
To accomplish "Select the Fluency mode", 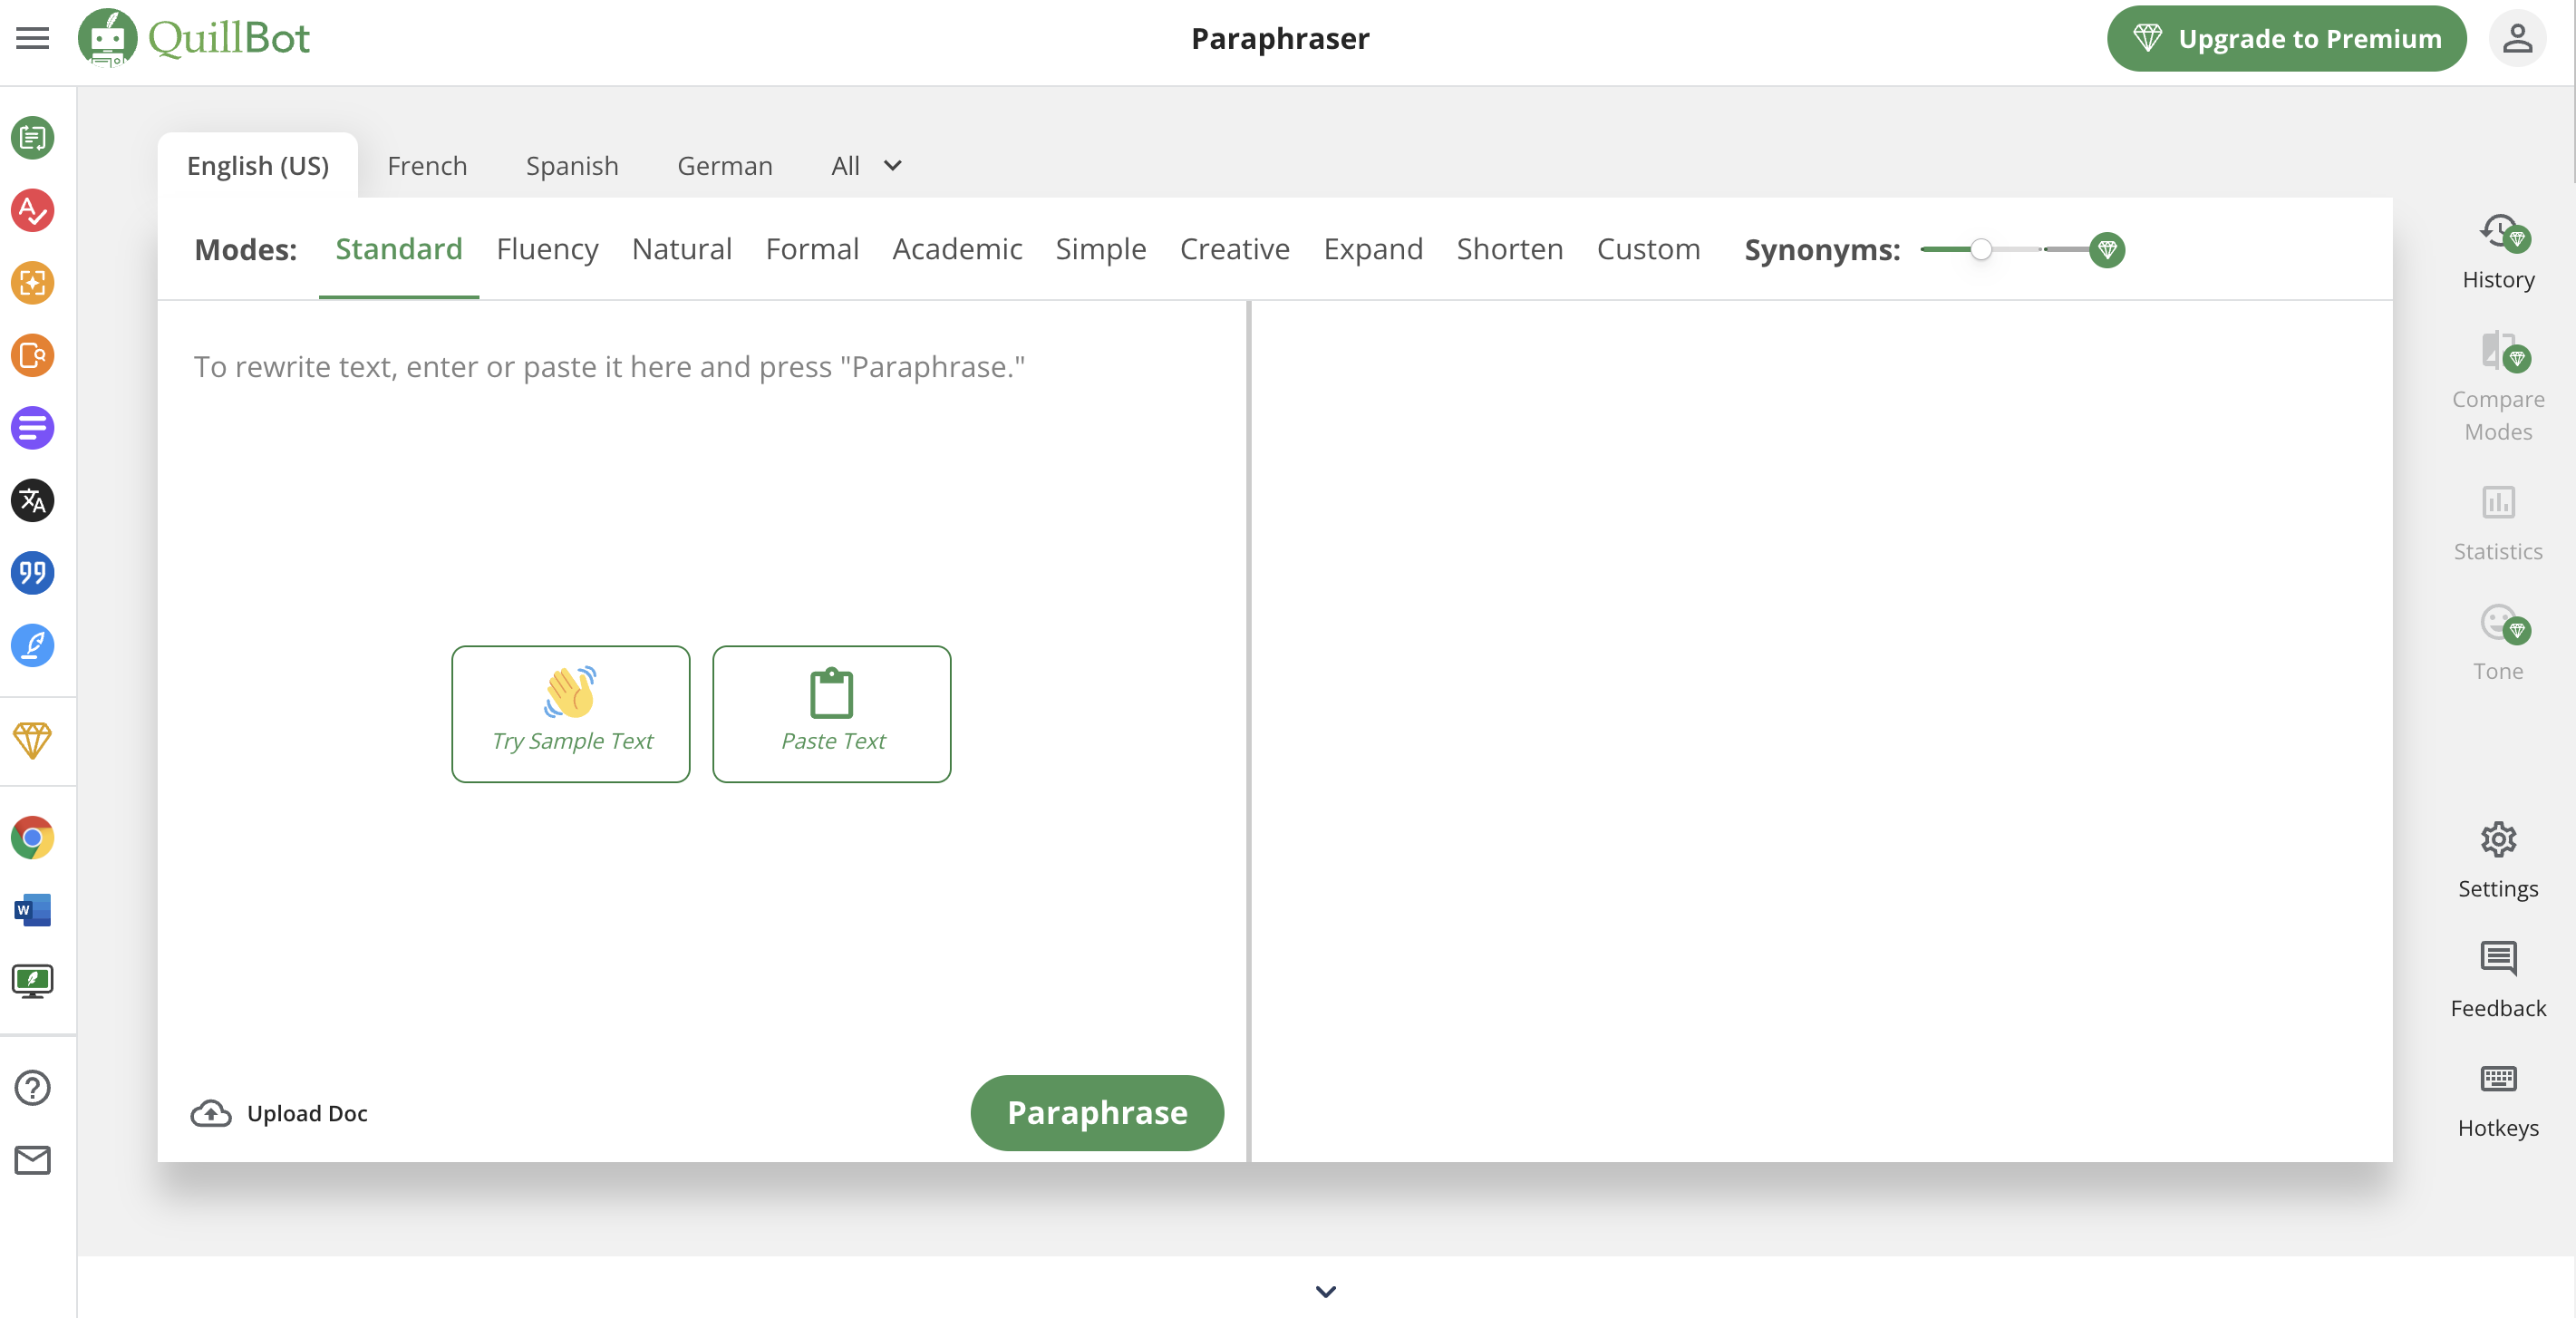I will click(547, 249).
